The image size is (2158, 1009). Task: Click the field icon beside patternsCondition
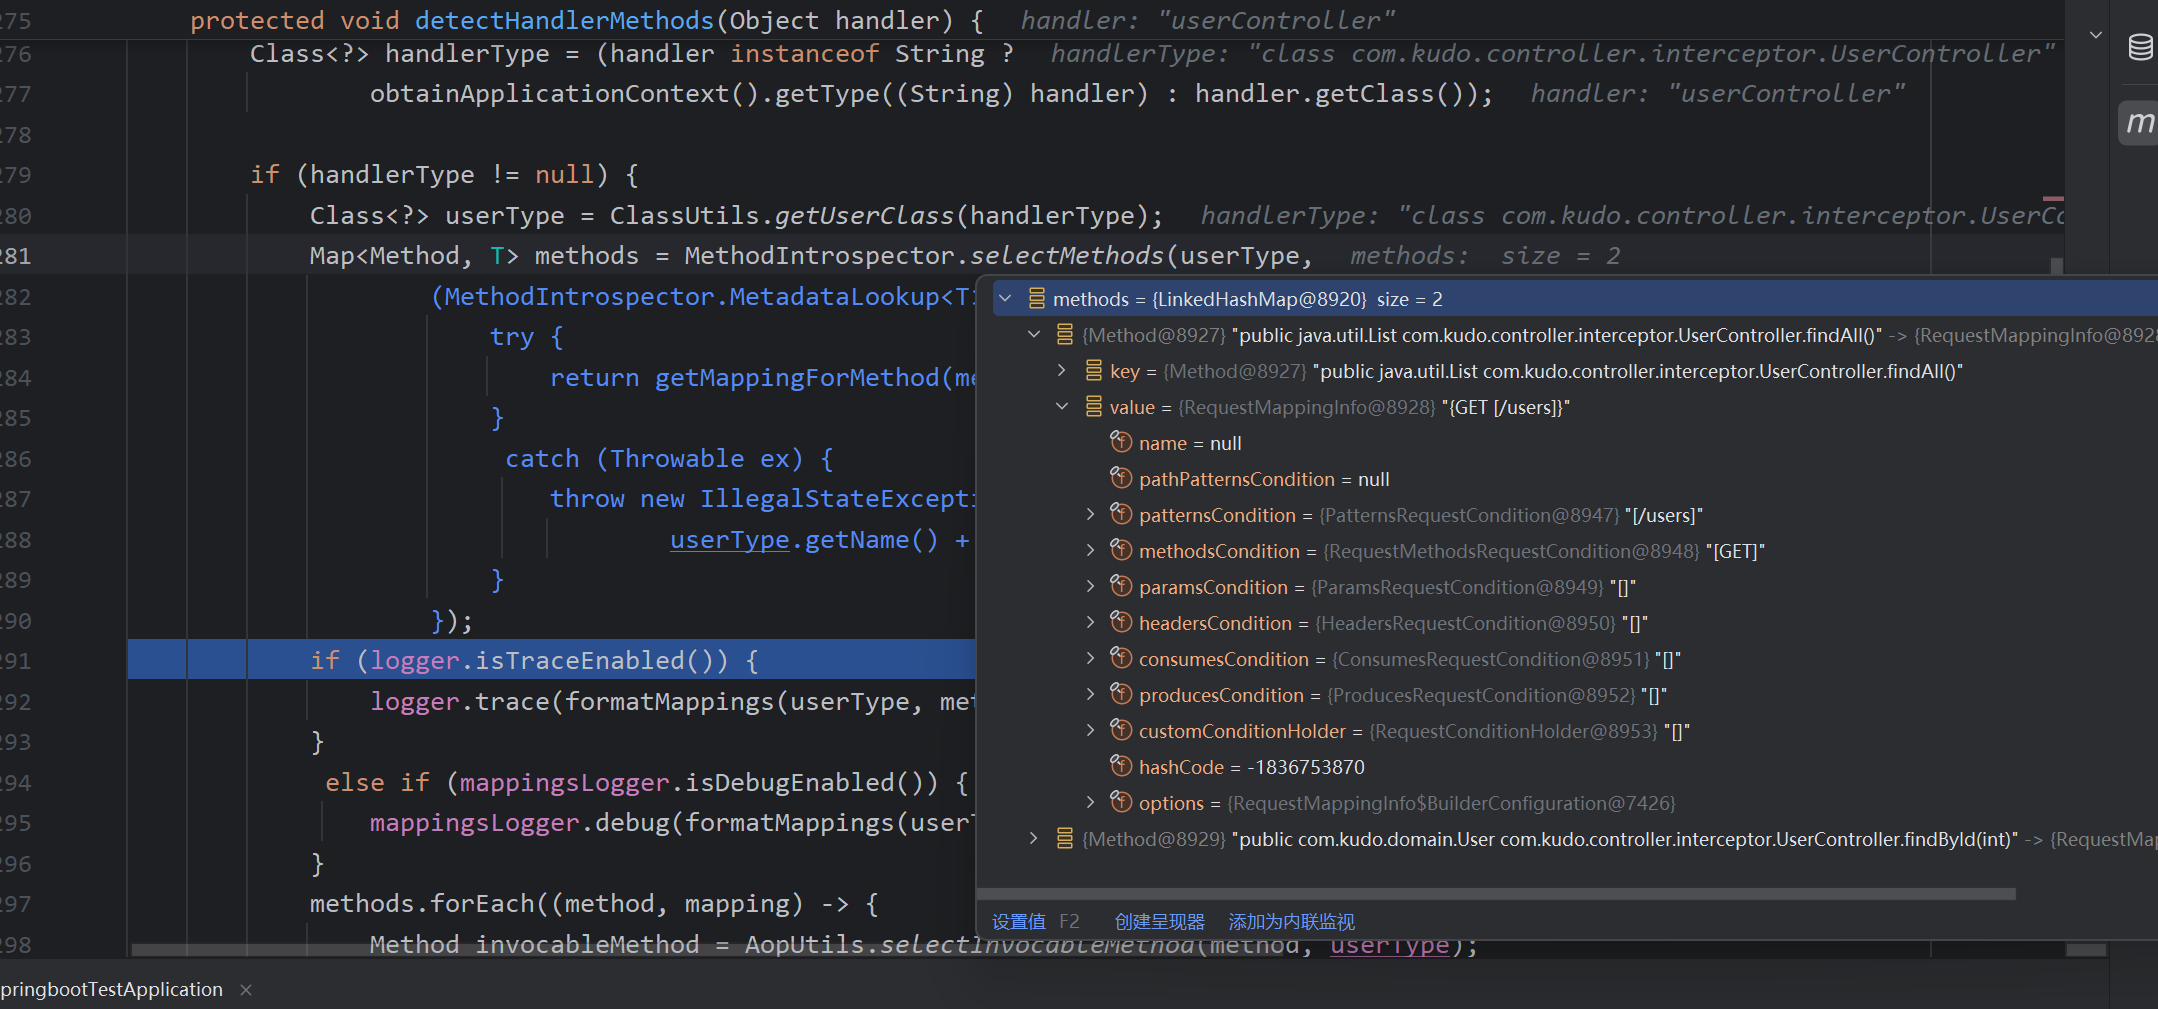pos(1121,514)
